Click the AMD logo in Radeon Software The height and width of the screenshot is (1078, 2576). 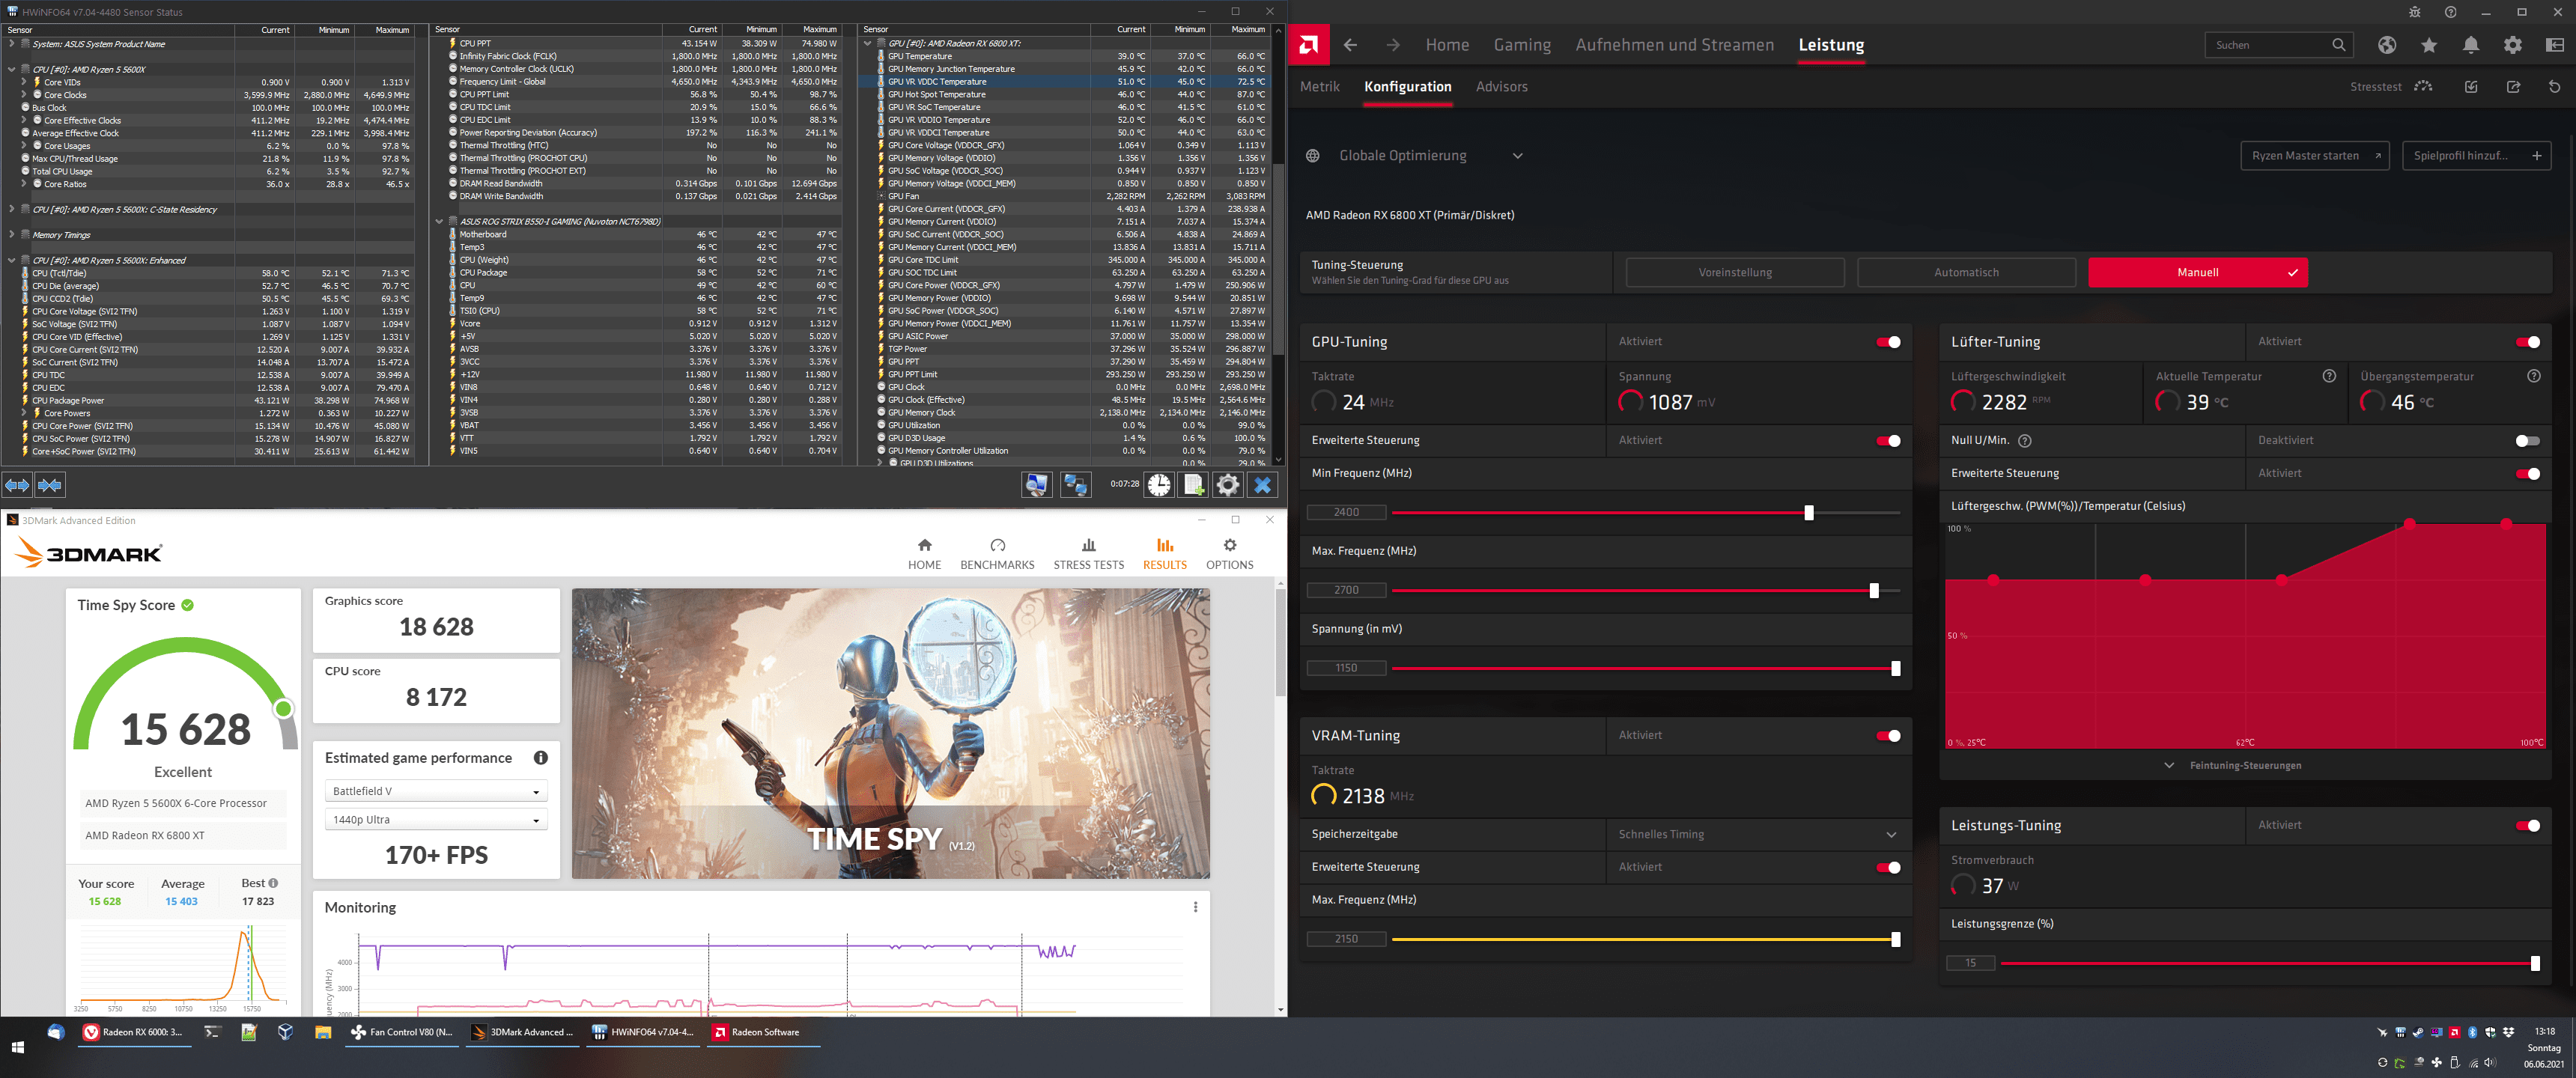(1308, 45)
